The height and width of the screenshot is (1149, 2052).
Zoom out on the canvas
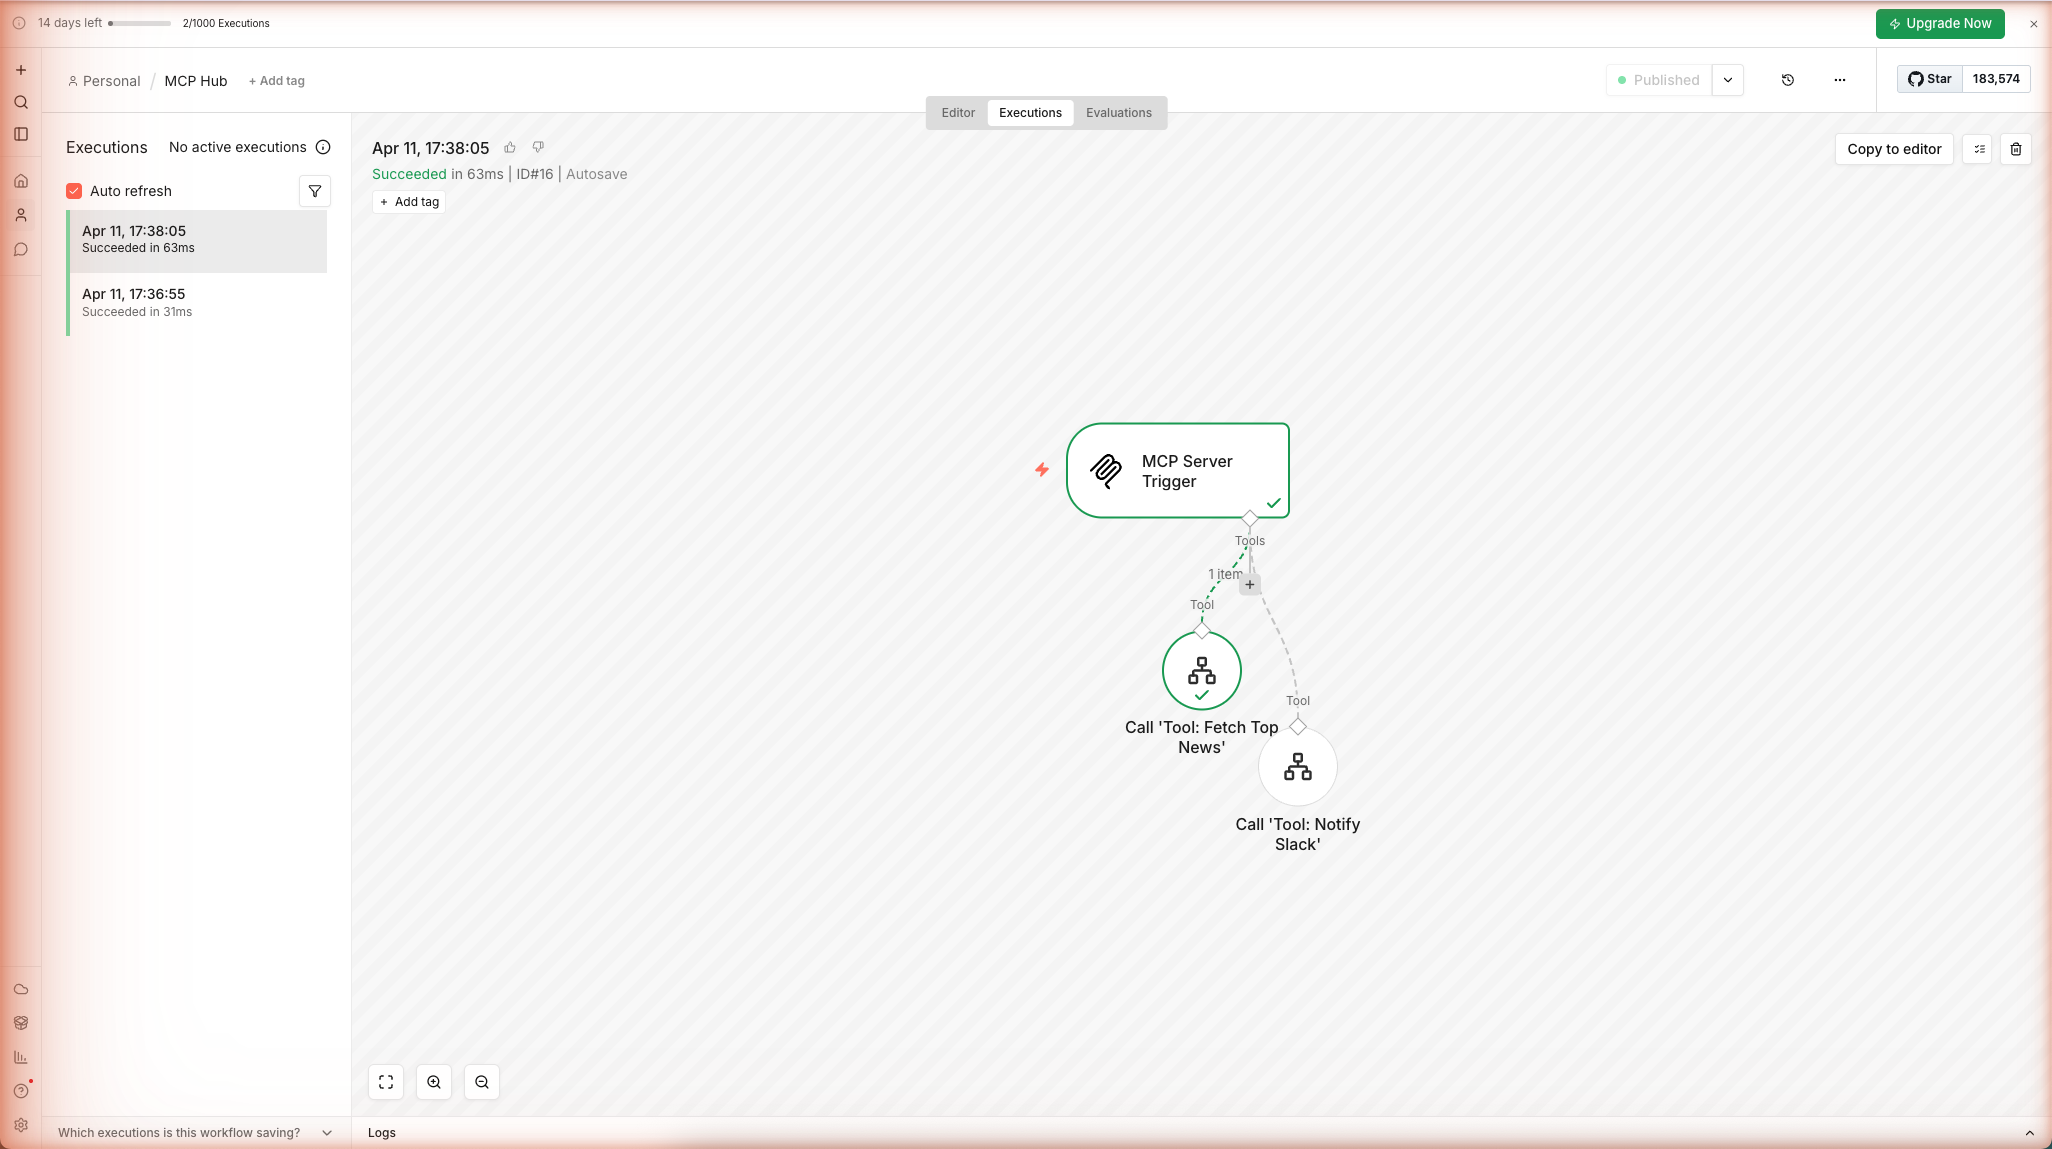coord(482,1082)
